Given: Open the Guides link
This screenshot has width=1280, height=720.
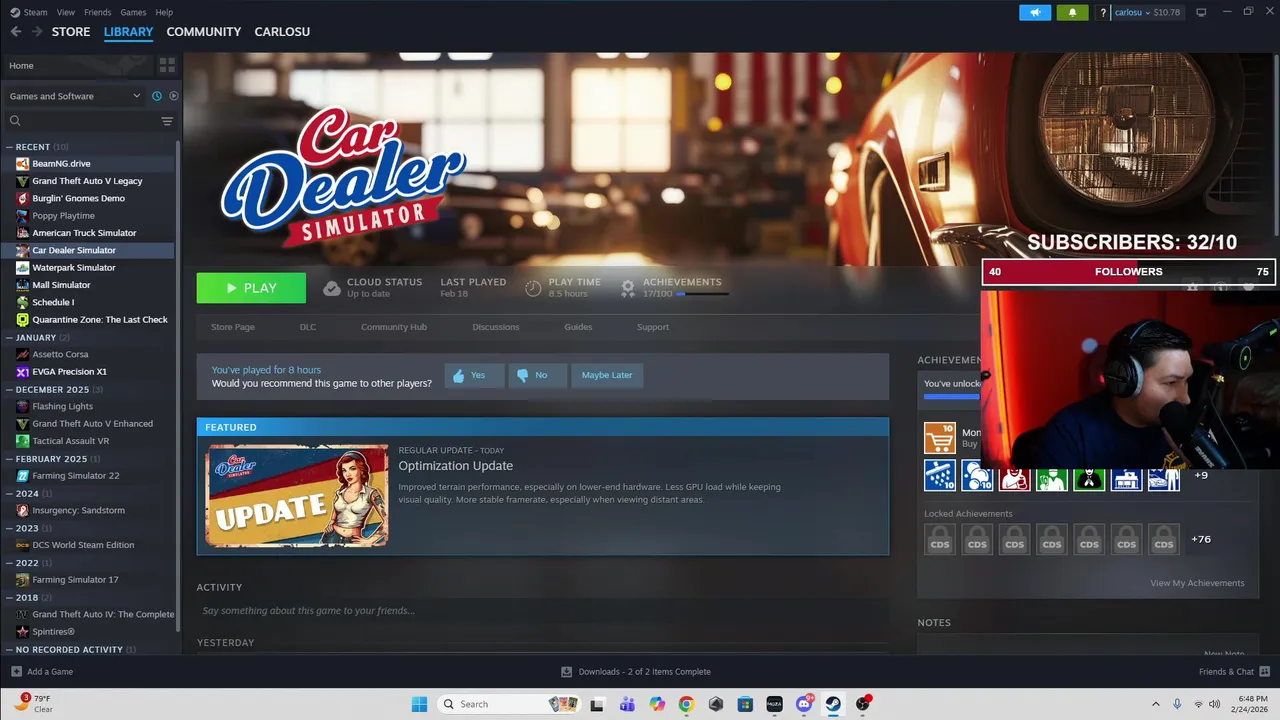Looking at the screenshot, I should (578, 327).
